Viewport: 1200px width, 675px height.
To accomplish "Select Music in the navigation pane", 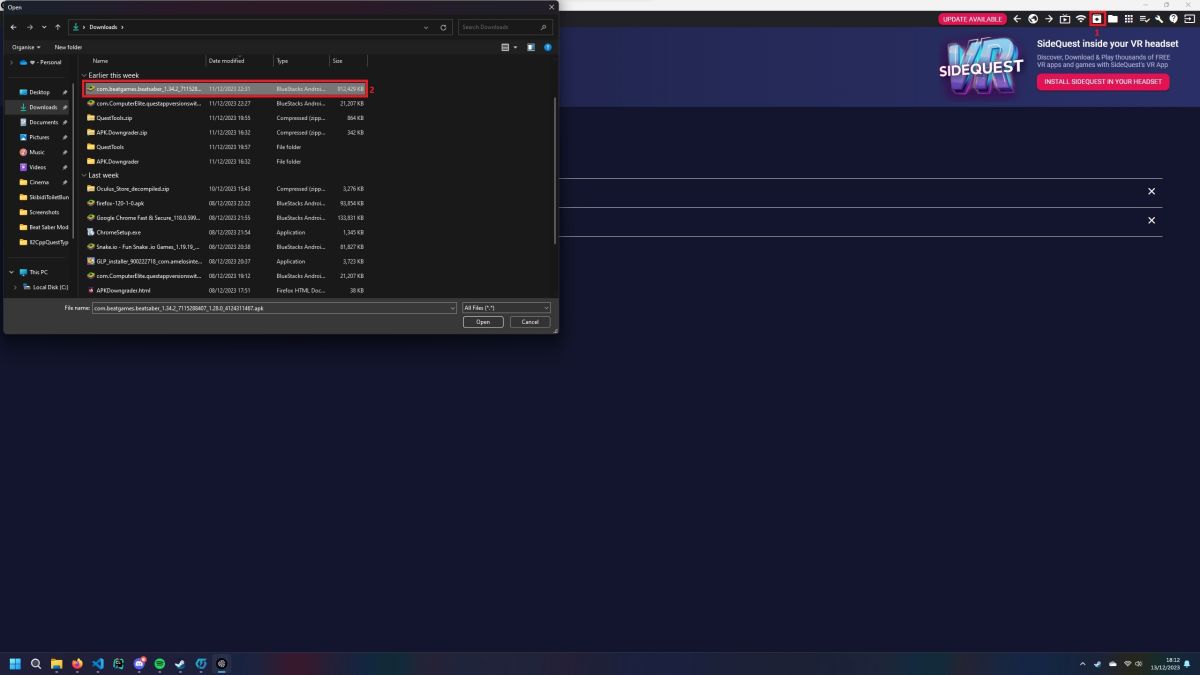I will click(x=37, y=152).
